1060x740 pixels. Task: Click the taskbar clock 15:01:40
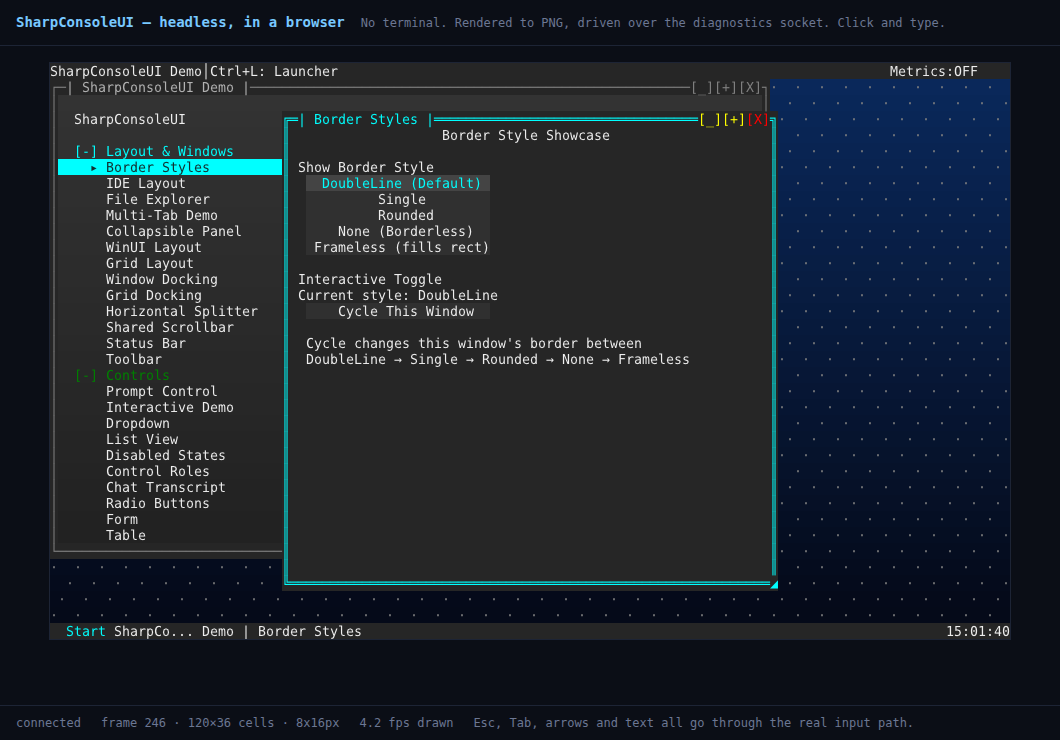[978, 631]
